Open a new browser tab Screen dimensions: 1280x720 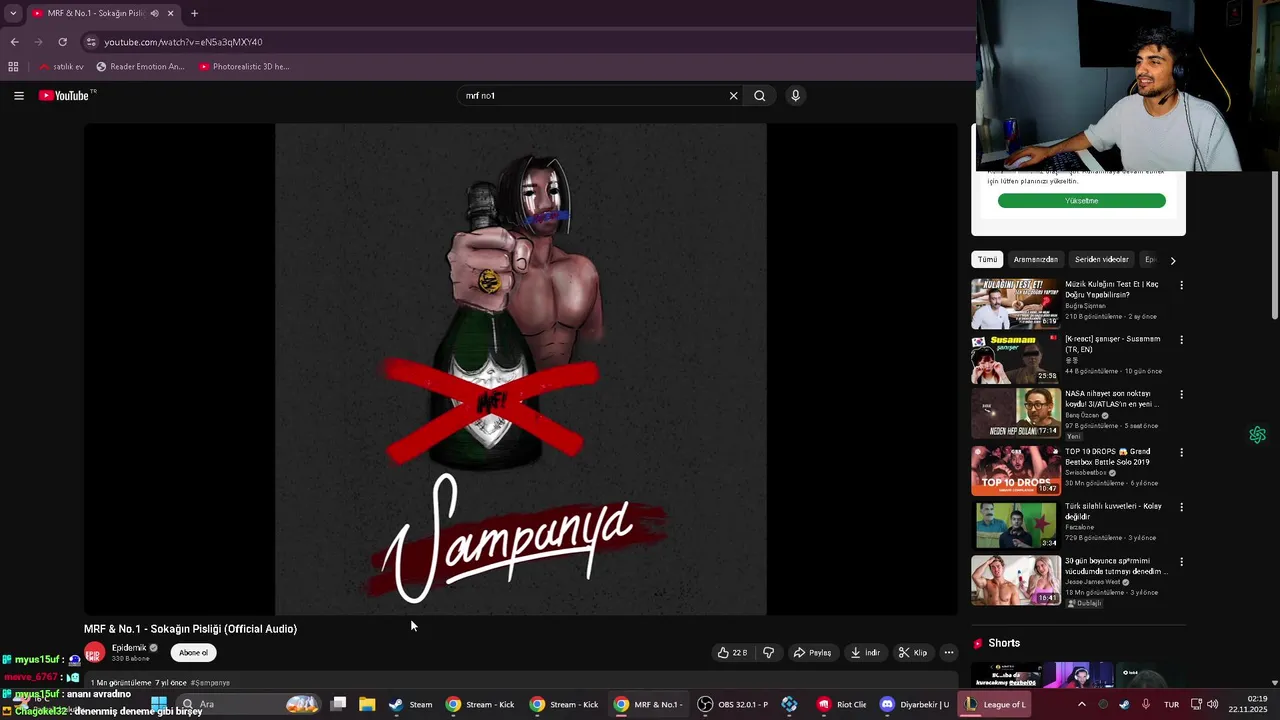pyautogui.click(x=194, y=14)
